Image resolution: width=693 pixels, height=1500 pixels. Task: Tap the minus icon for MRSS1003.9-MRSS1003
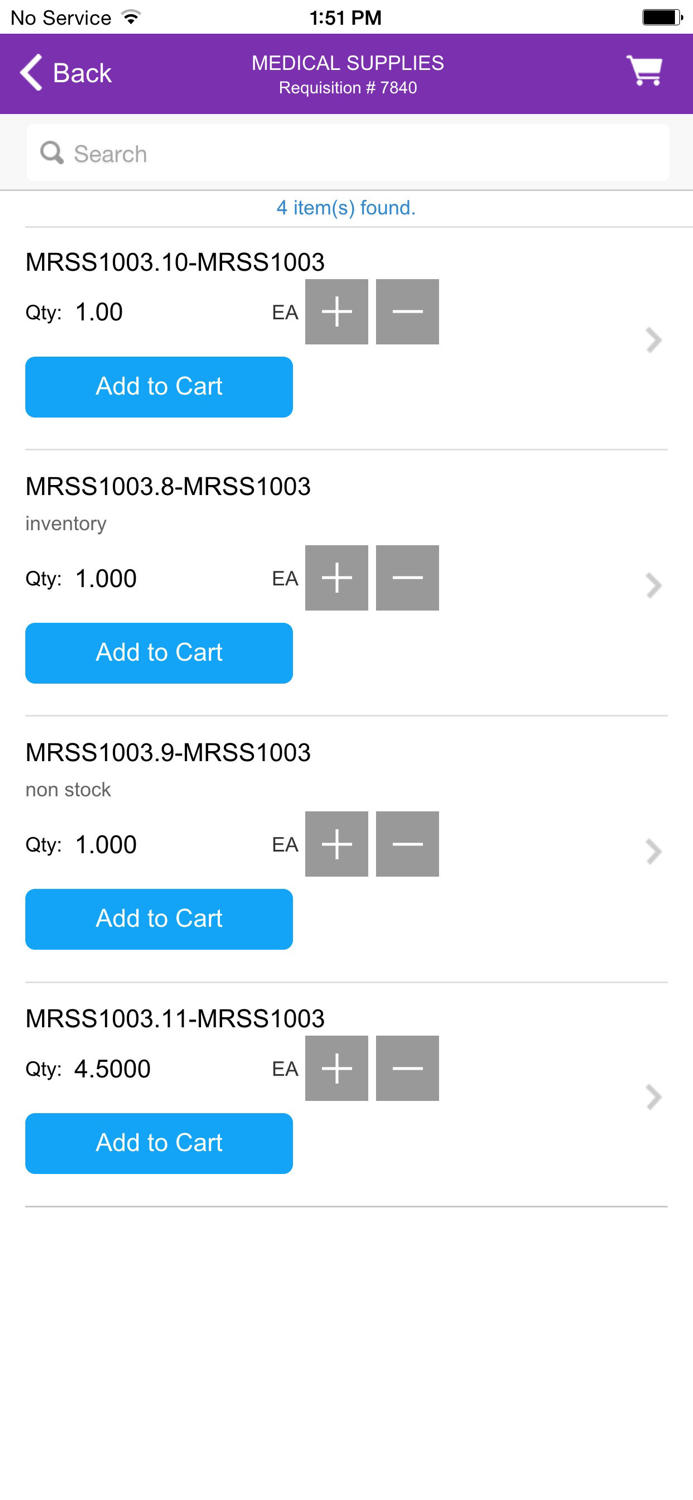click(x=407, y=844)
